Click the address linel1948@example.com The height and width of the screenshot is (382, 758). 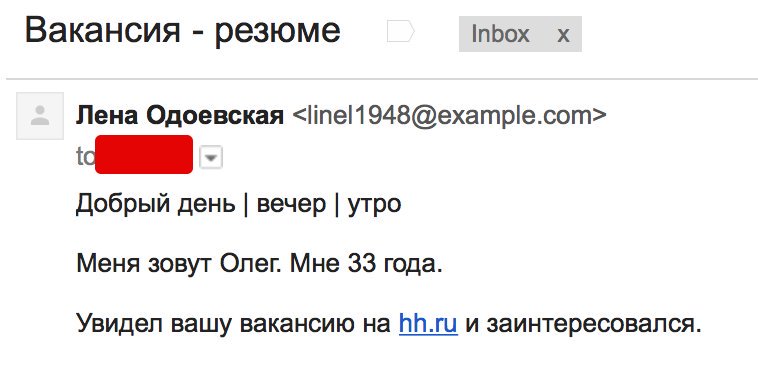(449, 116)
